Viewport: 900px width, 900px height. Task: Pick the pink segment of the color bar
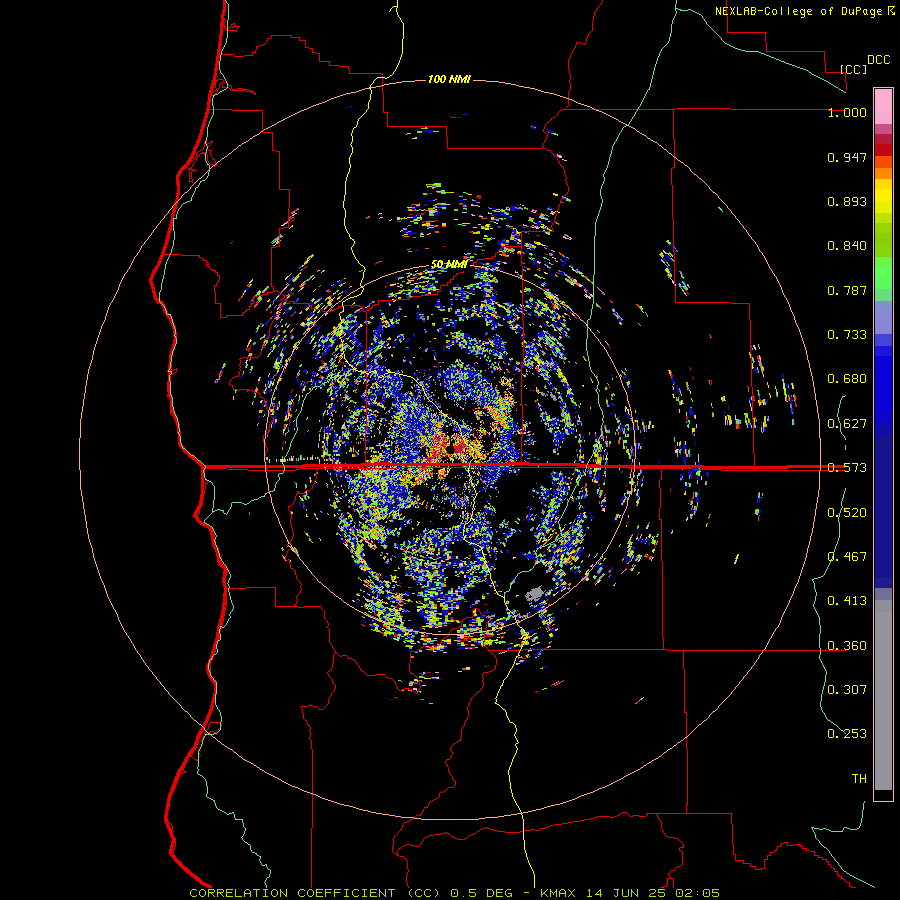[883, 107]
